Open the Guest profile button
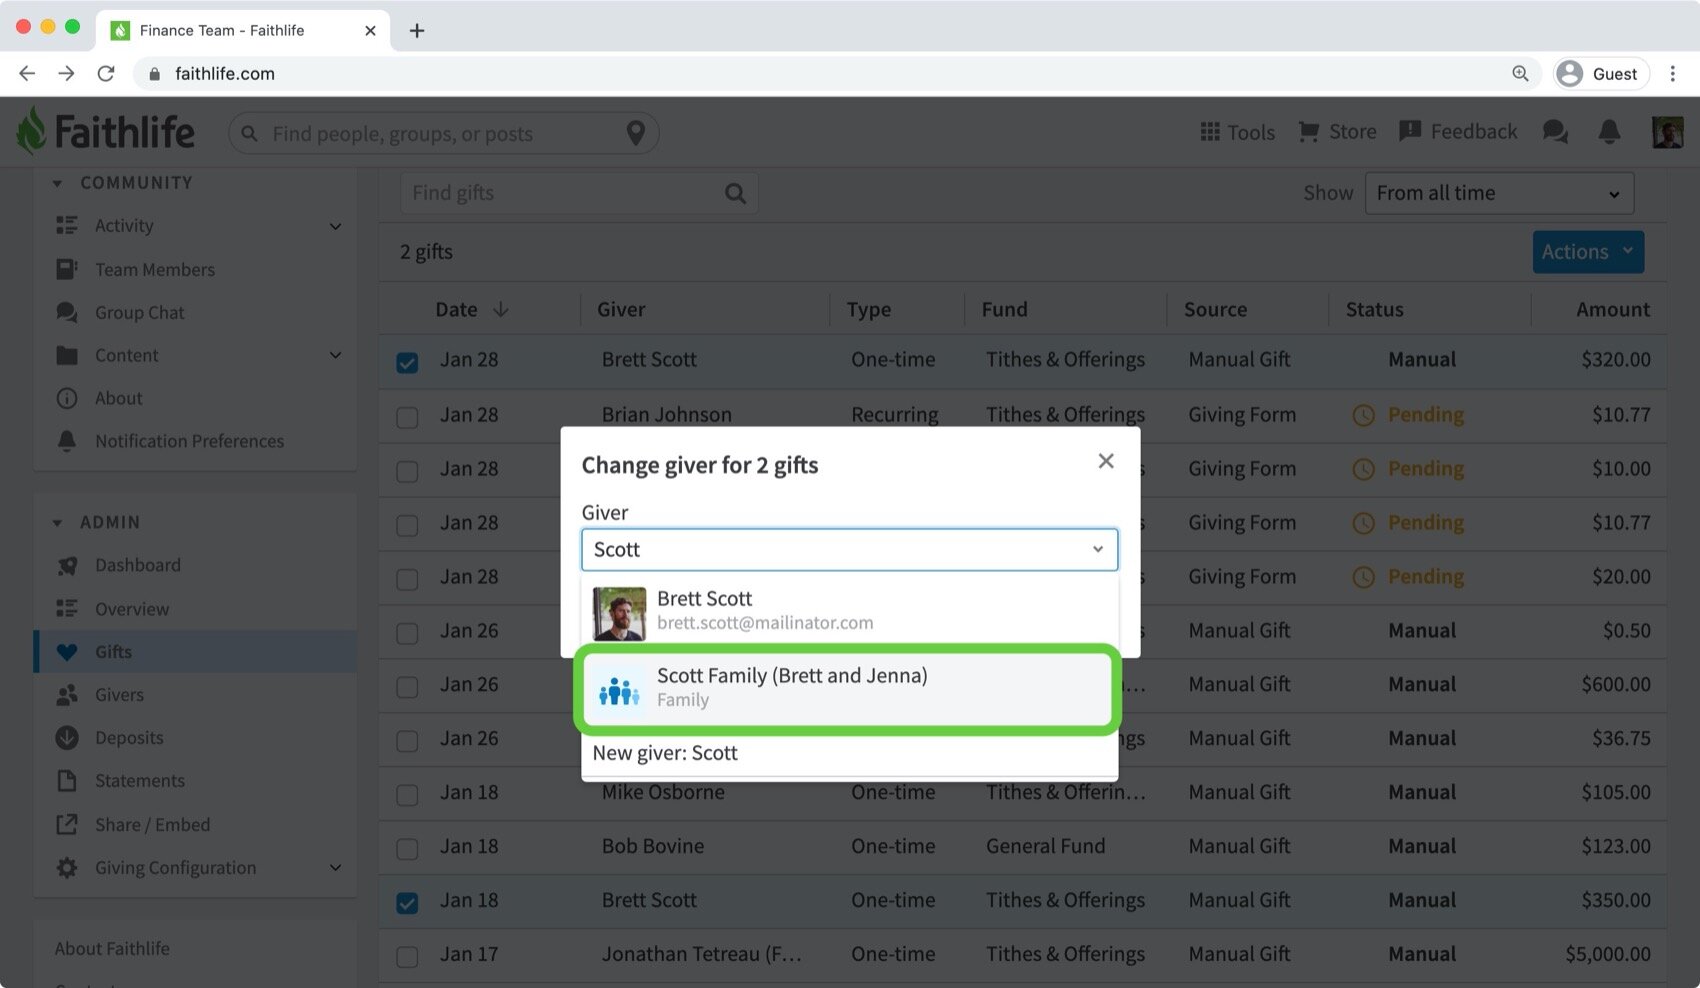The height and width of the screenshot is (988, 1700). point(1601,73)
